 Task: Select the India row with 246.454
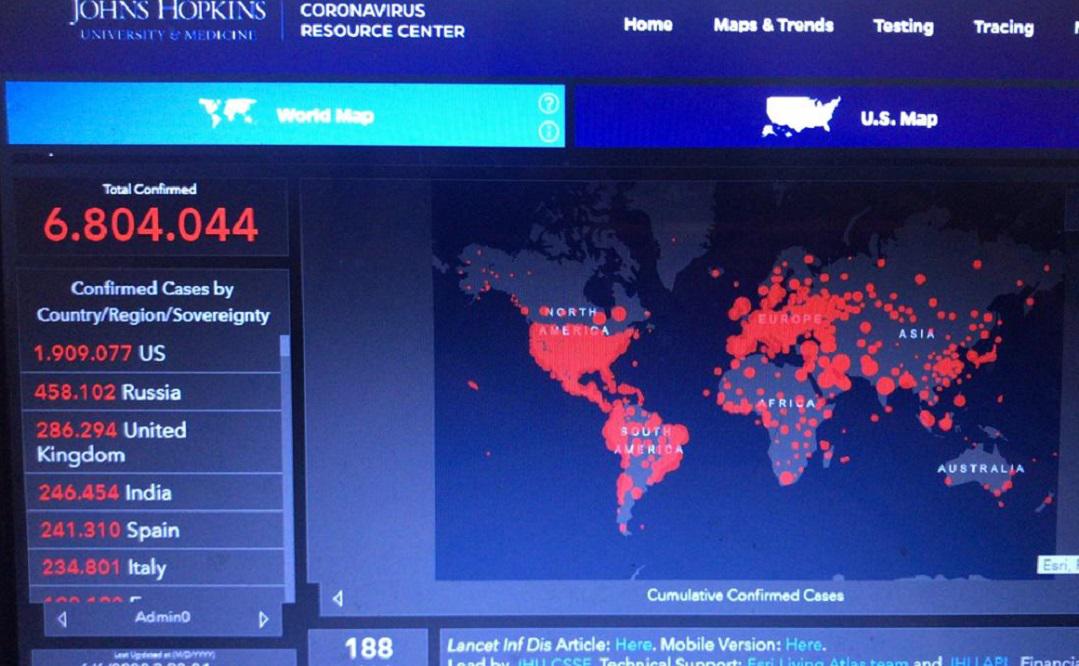tap(155, 493)
